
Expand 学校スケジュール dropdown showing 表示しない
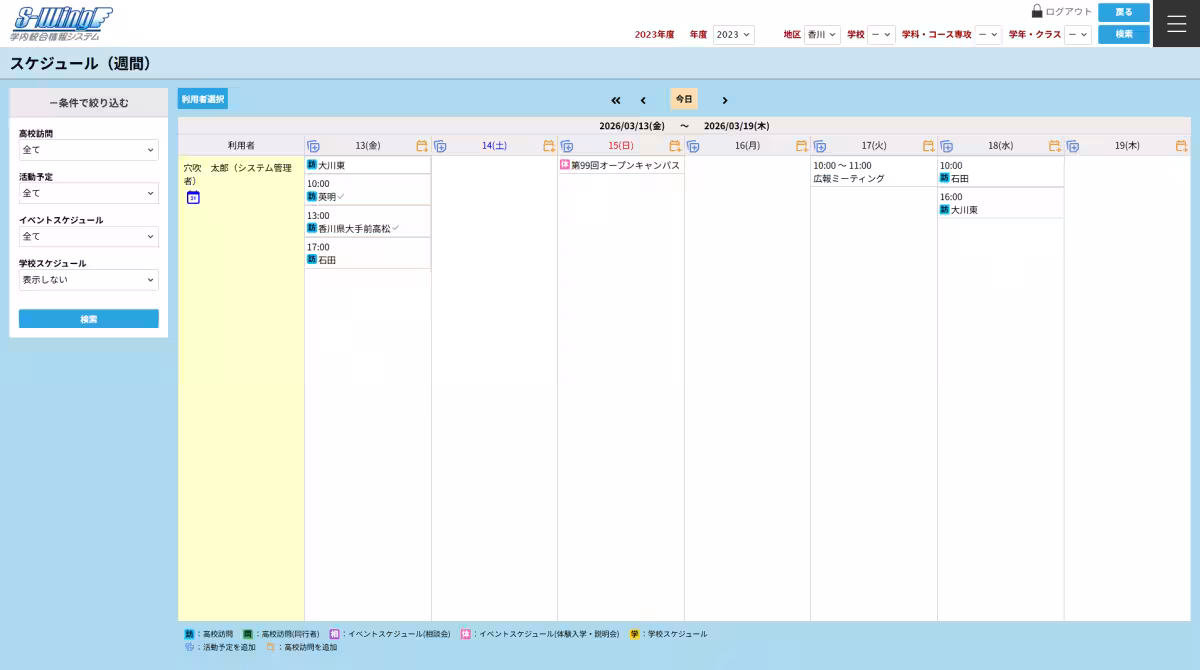coord(89,280)
